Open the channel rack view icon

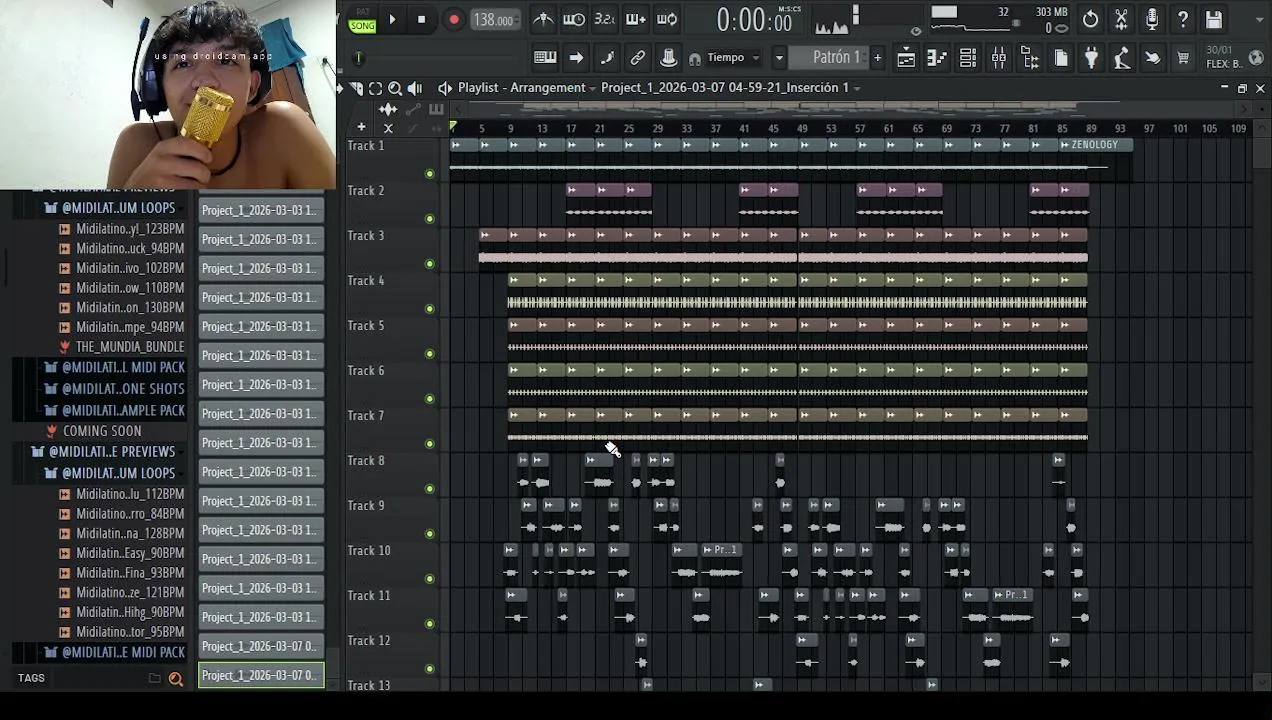[968, 58]
